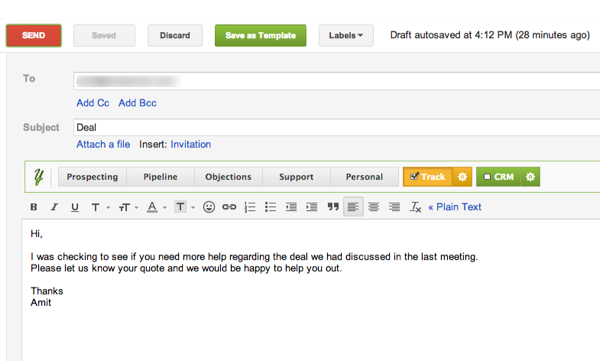Screen dimensions: 600x361
Task: Insert an emoticon
Action: (x=209, y=207)
